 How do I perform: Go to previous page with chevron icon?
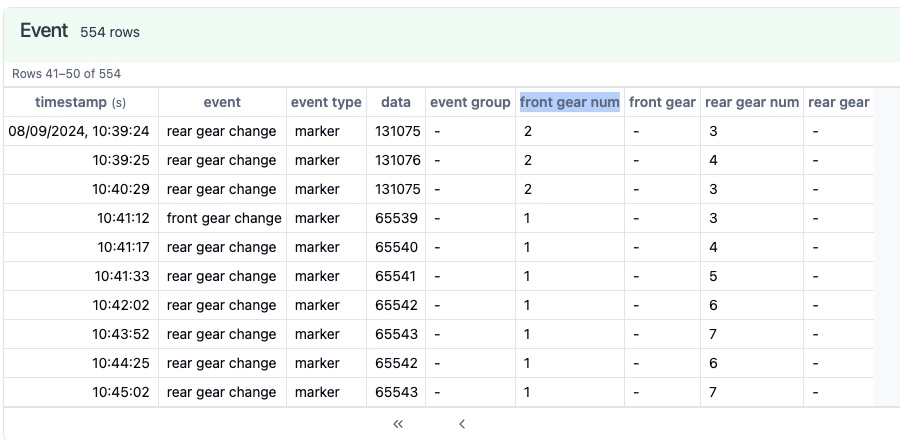coord(462,424)
